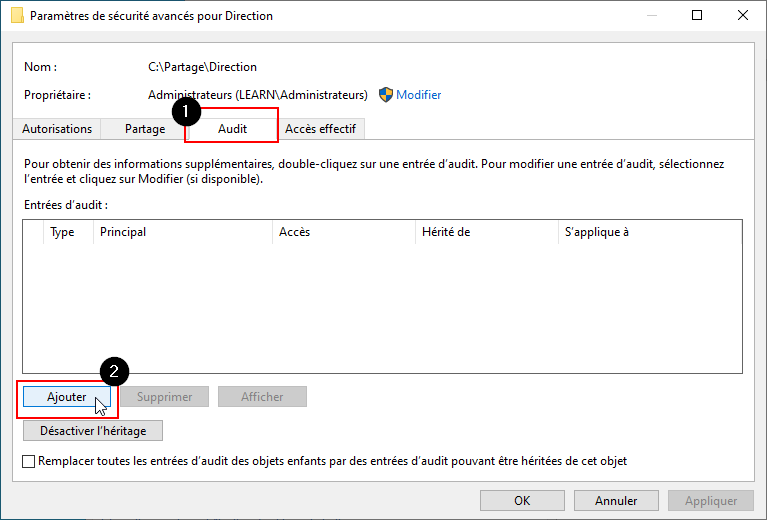Cancel with the Annuler button
The width and height of the screenshot is (767, 520).
[x=616, y=501]
